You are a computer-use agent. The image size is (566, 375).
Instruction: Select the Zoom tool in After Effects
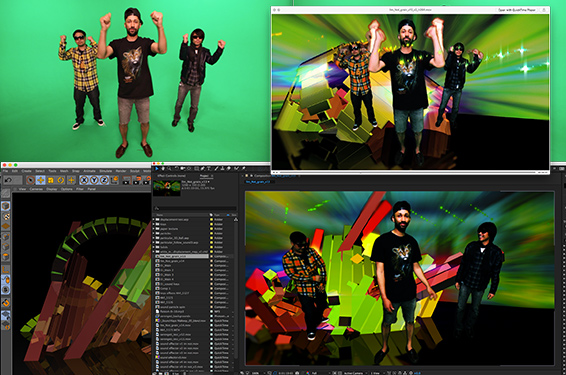click(169, 168)
